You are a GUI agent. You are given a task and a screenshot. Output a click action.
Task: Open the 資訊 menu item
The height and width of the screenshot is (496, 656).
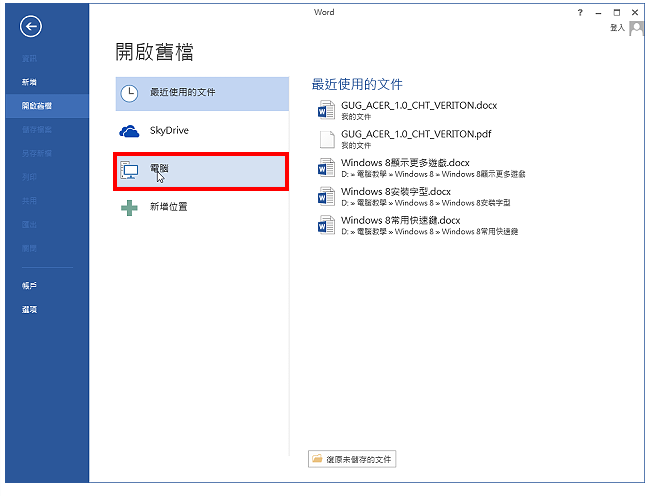pos(29,59)
